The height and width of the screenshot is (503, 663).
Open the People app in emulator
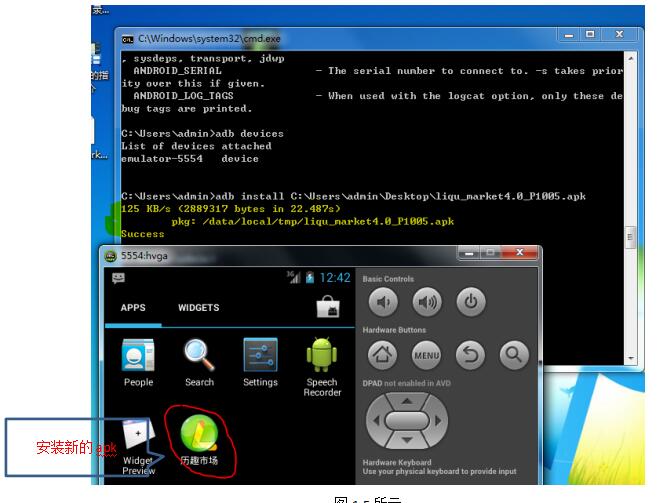click(138, 362)
